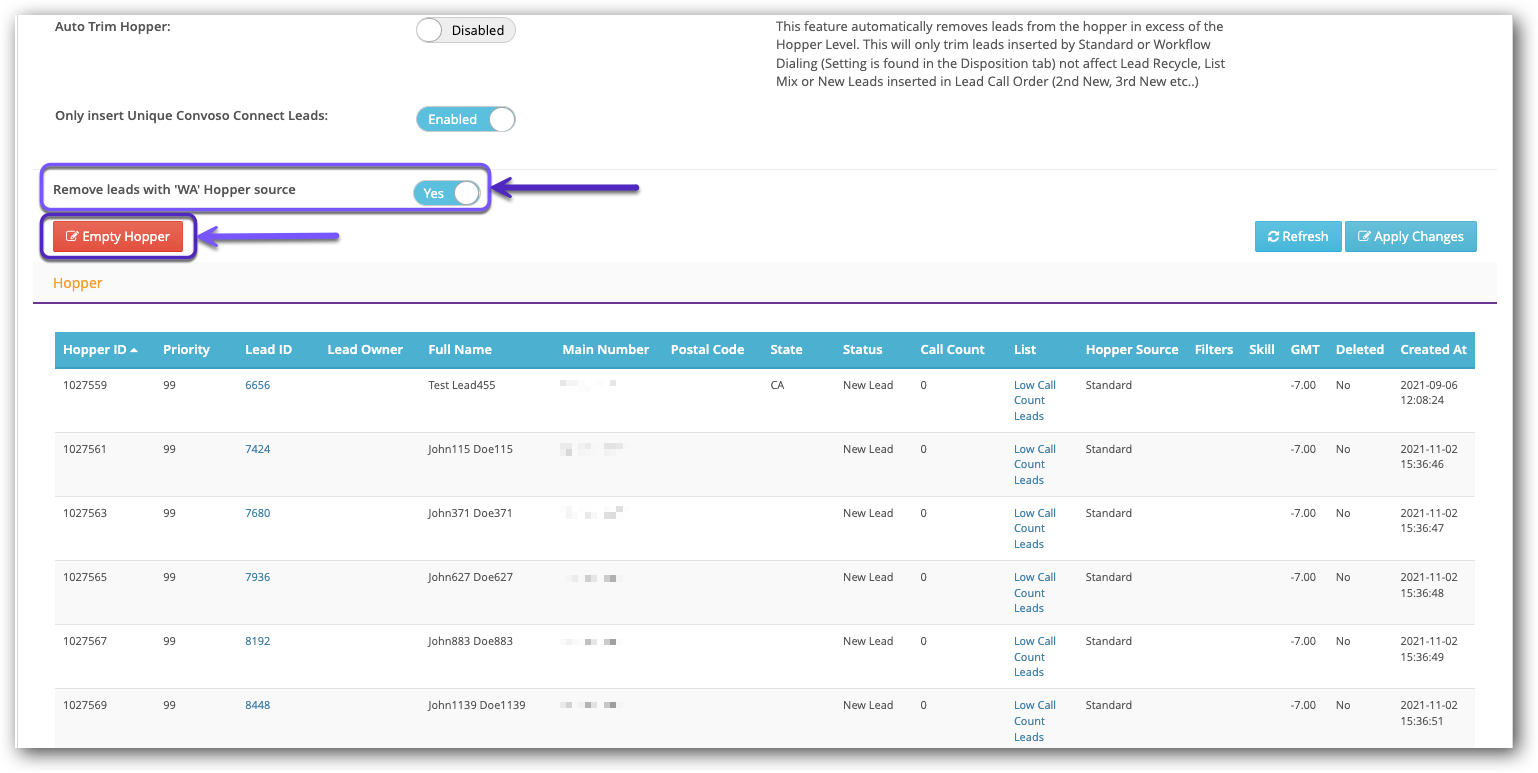
Task: Click hopper ID 1027561 cell
Action: coord(84,449)
